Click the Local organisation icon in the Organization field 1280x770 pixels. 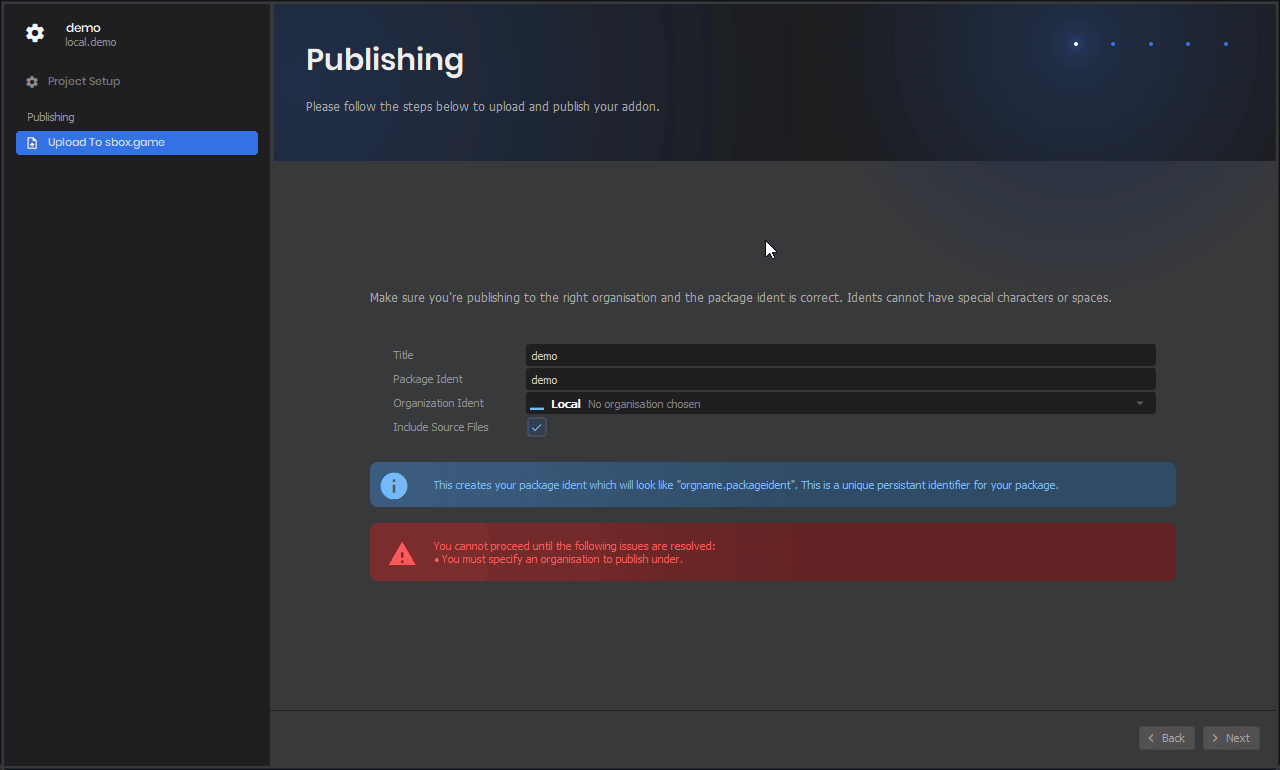(537, 404)
